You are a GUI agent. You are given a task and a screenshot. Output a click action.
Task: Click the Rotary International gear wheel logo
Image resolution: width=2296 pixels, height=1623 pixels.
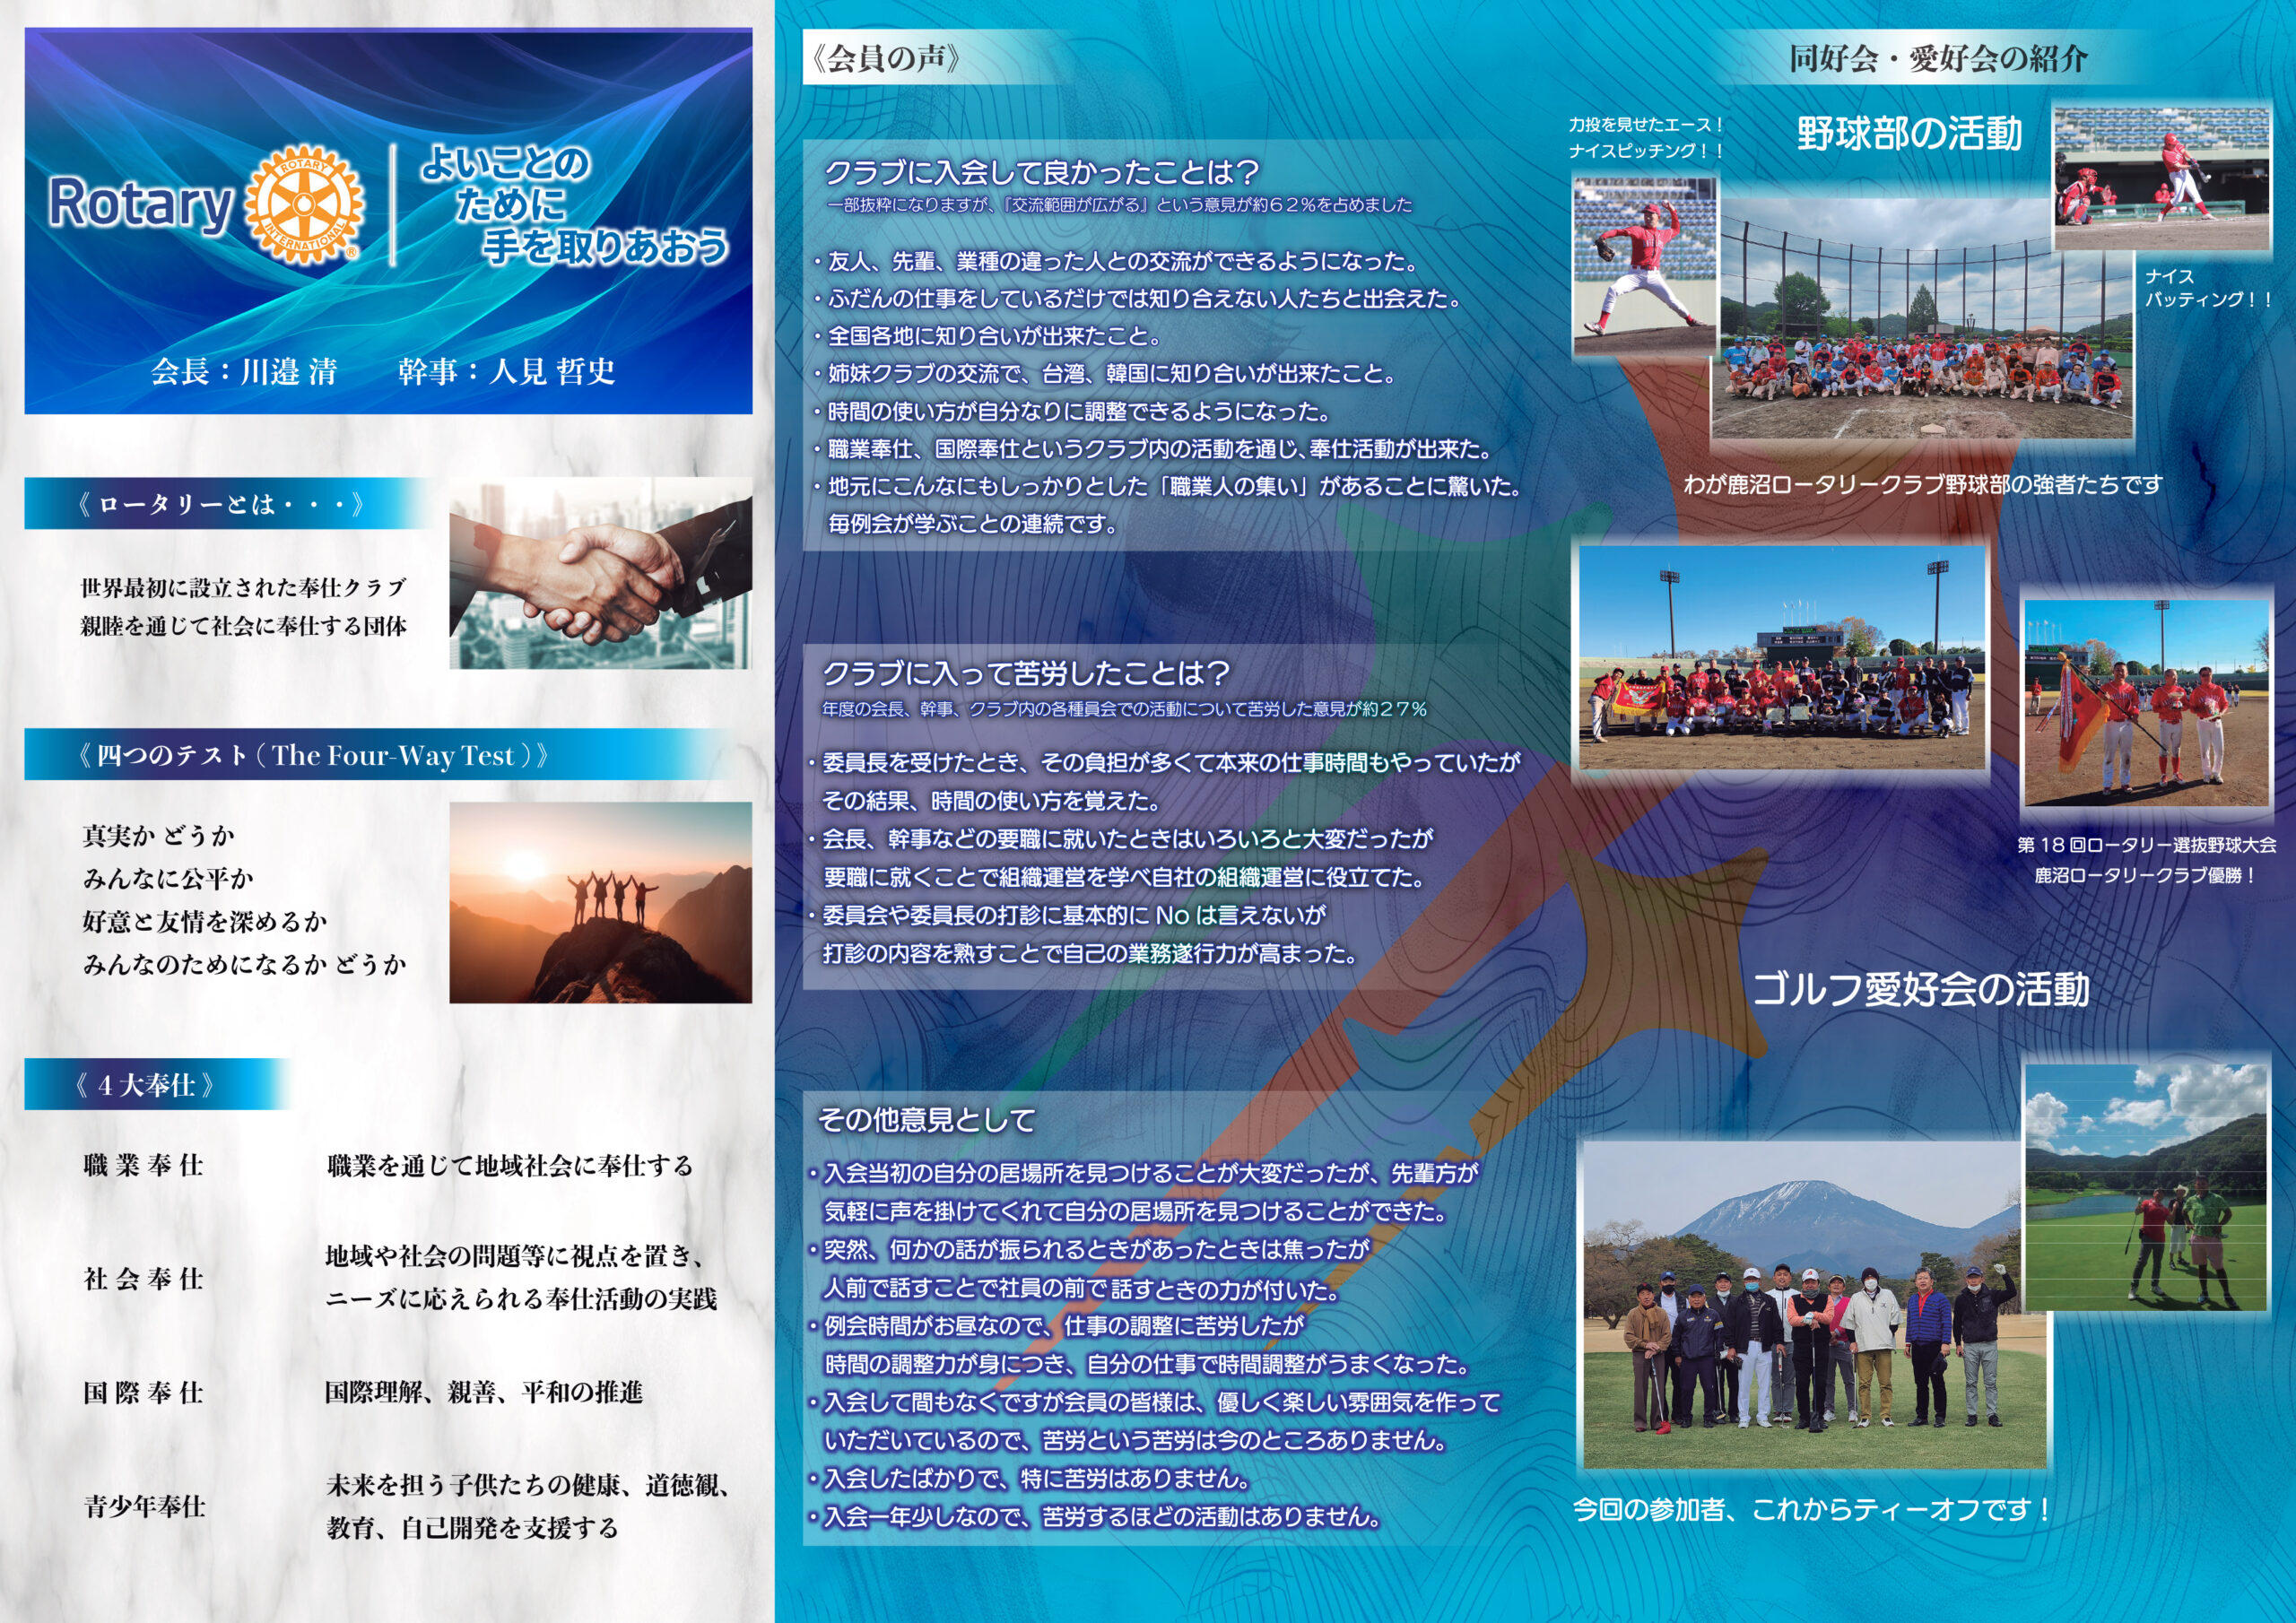click(304, 204)
